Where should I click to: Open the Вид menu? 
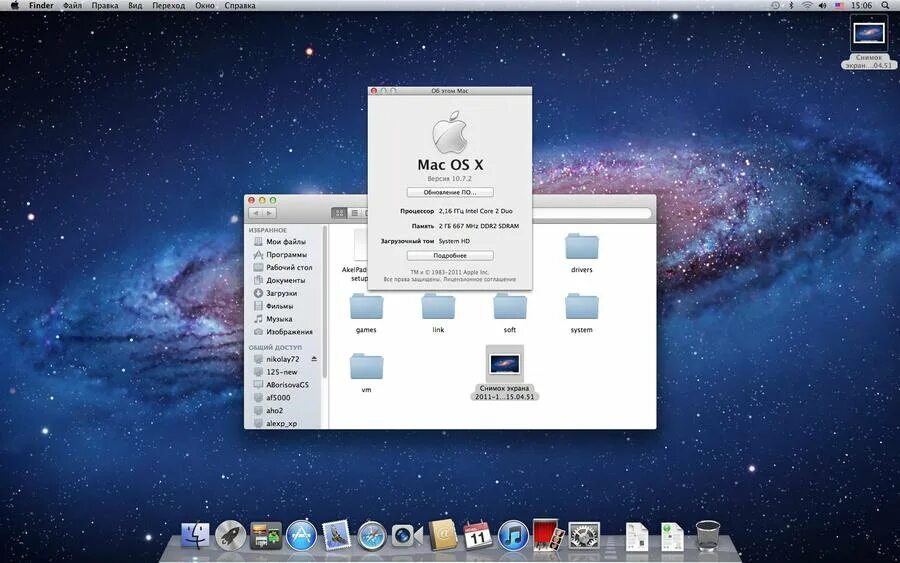point(135,5)
